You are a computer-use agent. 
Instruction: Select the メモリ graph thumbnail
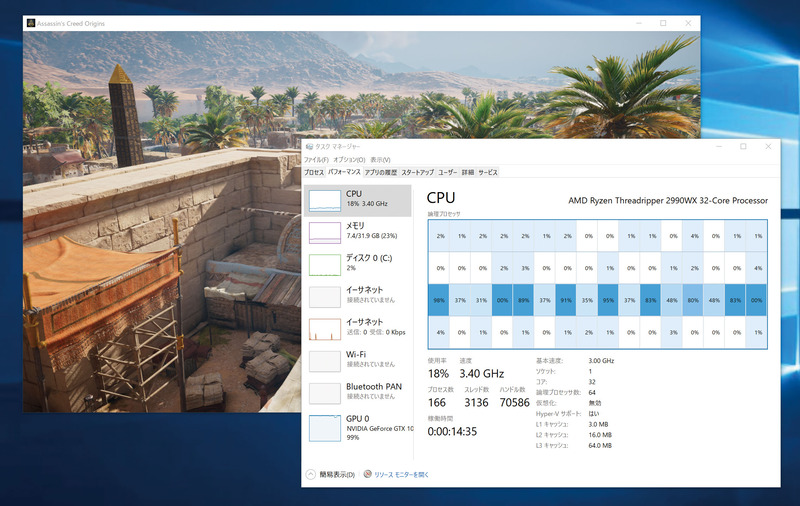(x=325, y=233)
